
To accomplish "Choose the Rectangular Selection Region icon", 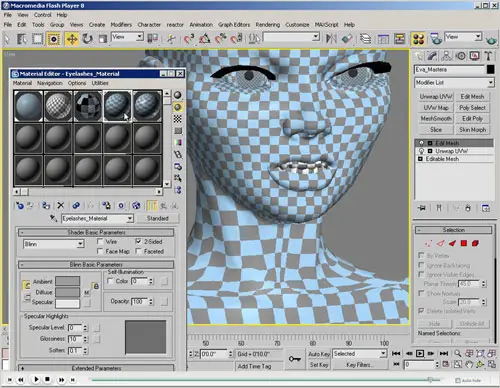I will pyautogui.click(x=37, y=39).
